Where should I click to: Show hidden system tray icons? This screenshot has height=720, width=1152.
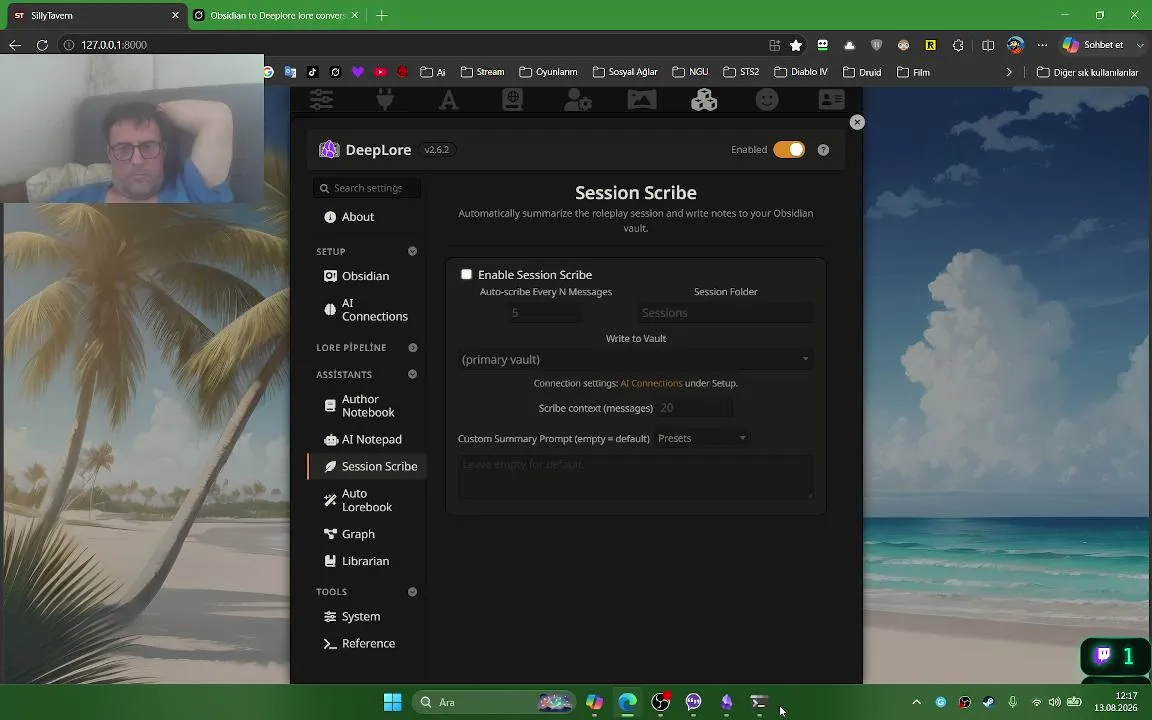pos(916,702)
